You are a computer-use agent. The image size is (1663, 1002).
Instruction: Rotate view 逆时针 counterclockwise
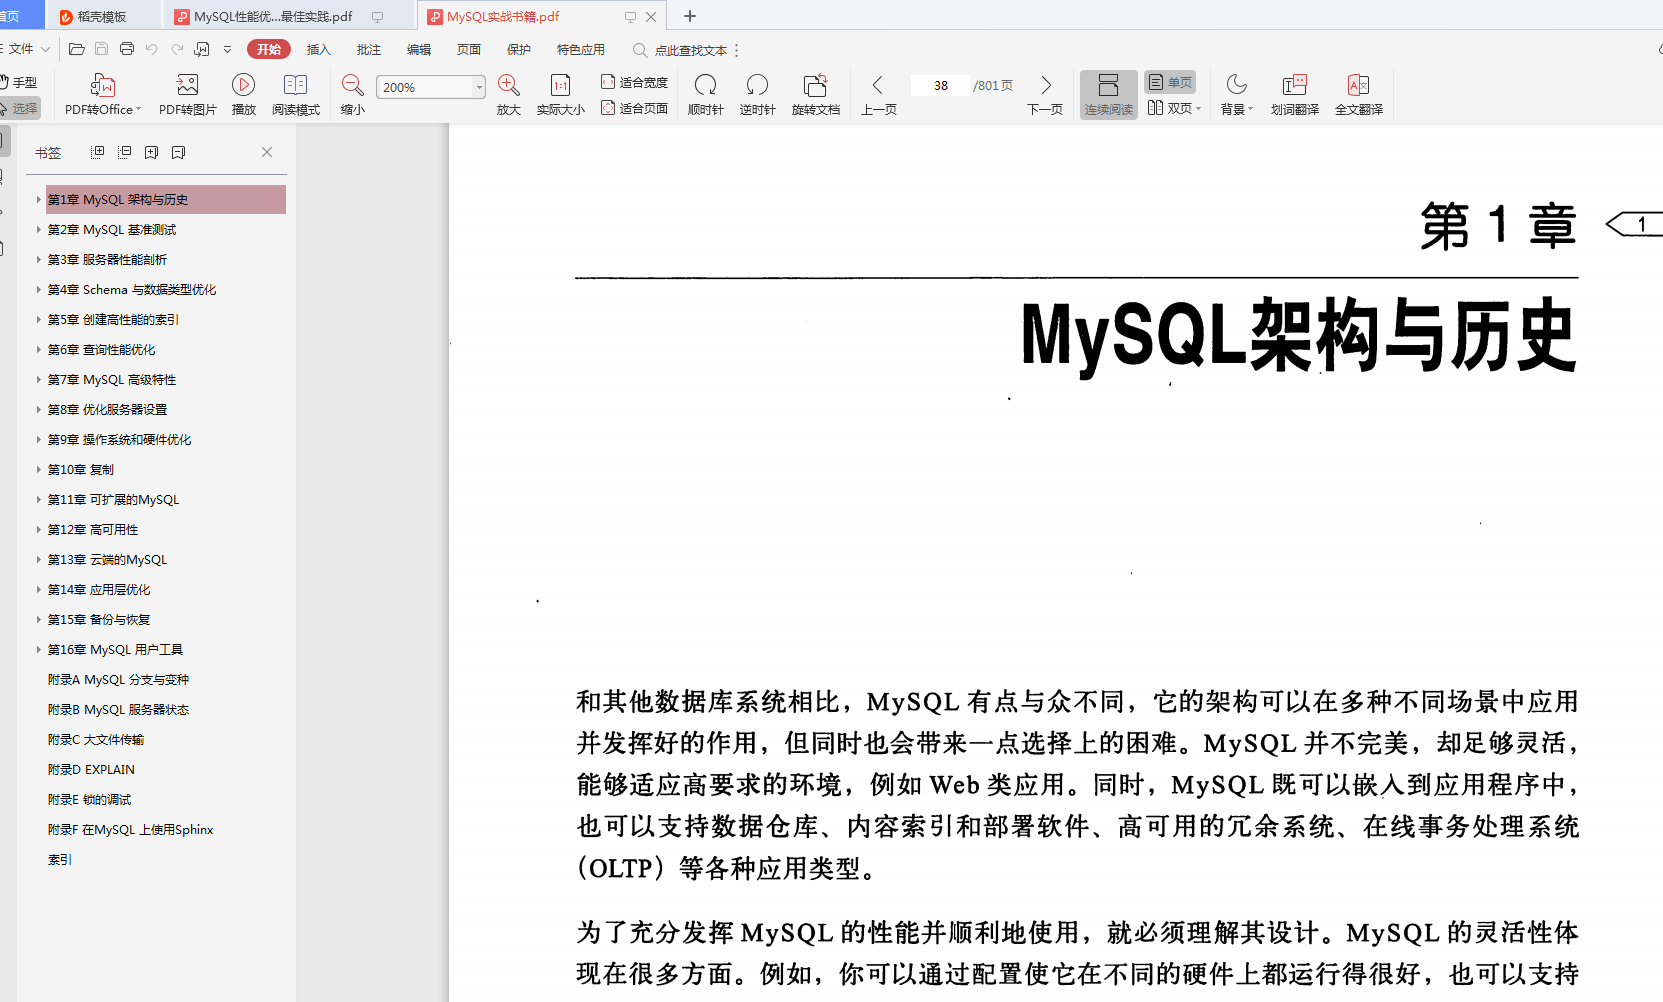(x=757, y=94)
